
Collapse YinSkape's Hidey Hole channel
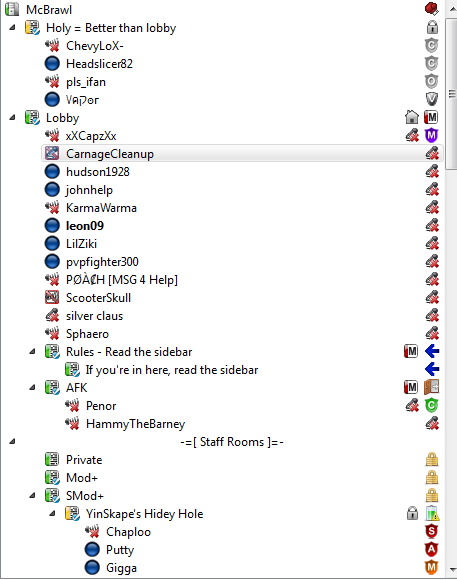pyautogui.click(x=53, y=513)
